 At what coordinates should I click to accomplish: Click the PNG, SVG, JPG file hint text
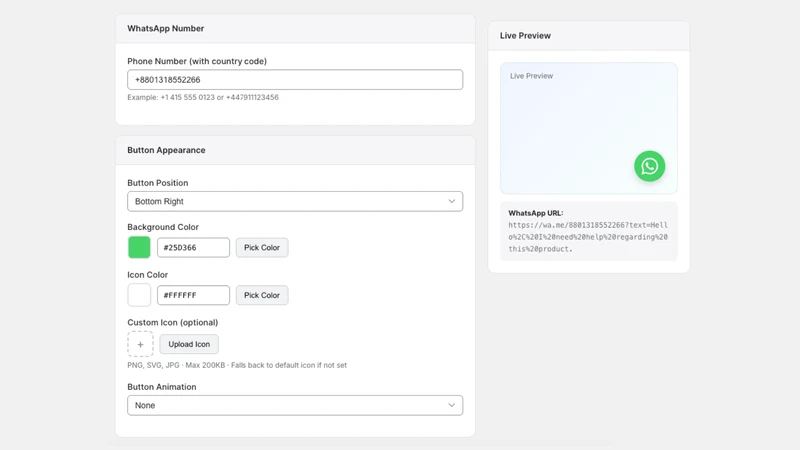(x=237, y=365)
